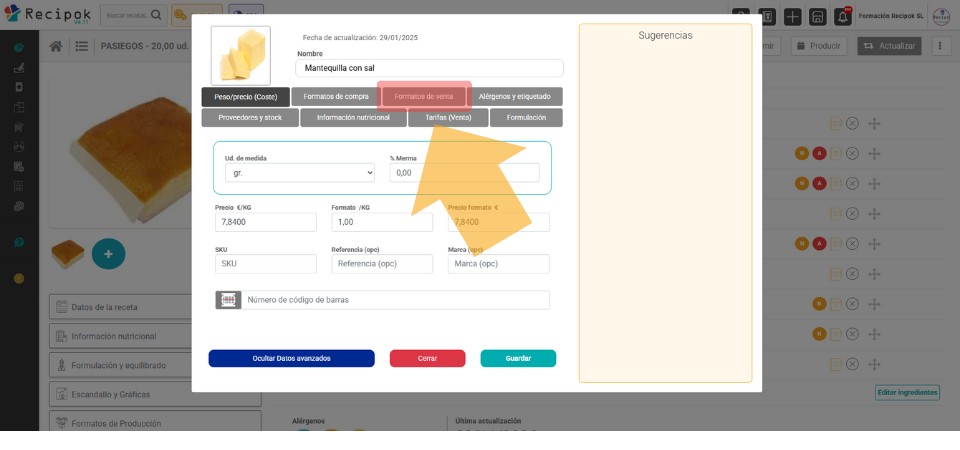Screen dimensions: 960x450
Task: Open the user avatar menu
Action: click(941, 16)
